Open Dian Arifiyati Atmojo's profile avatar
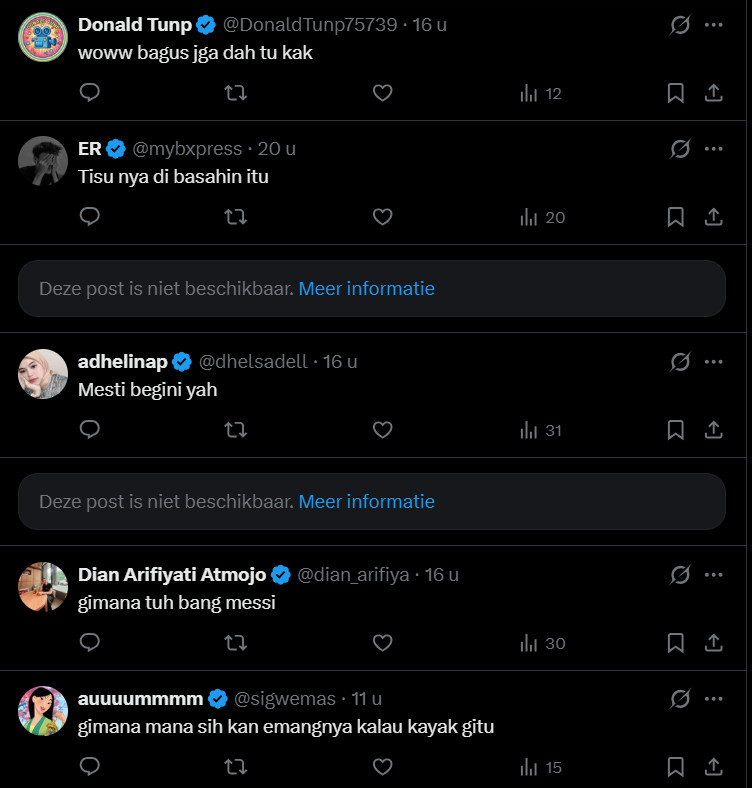 click(43, 587)
